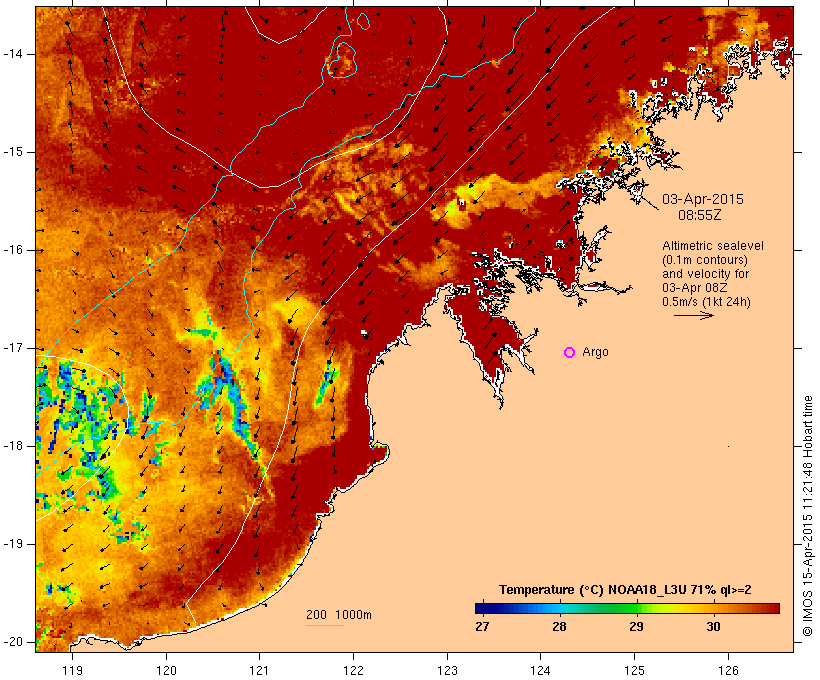Screen dimensions: 820x680
Task: Click the latitude axis label -17
Action: click(13, 348)
